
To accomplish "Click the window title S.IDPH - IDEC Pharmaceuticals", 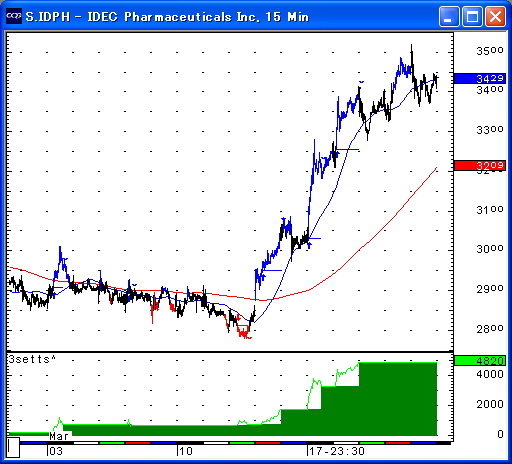I will click(167, 17).
